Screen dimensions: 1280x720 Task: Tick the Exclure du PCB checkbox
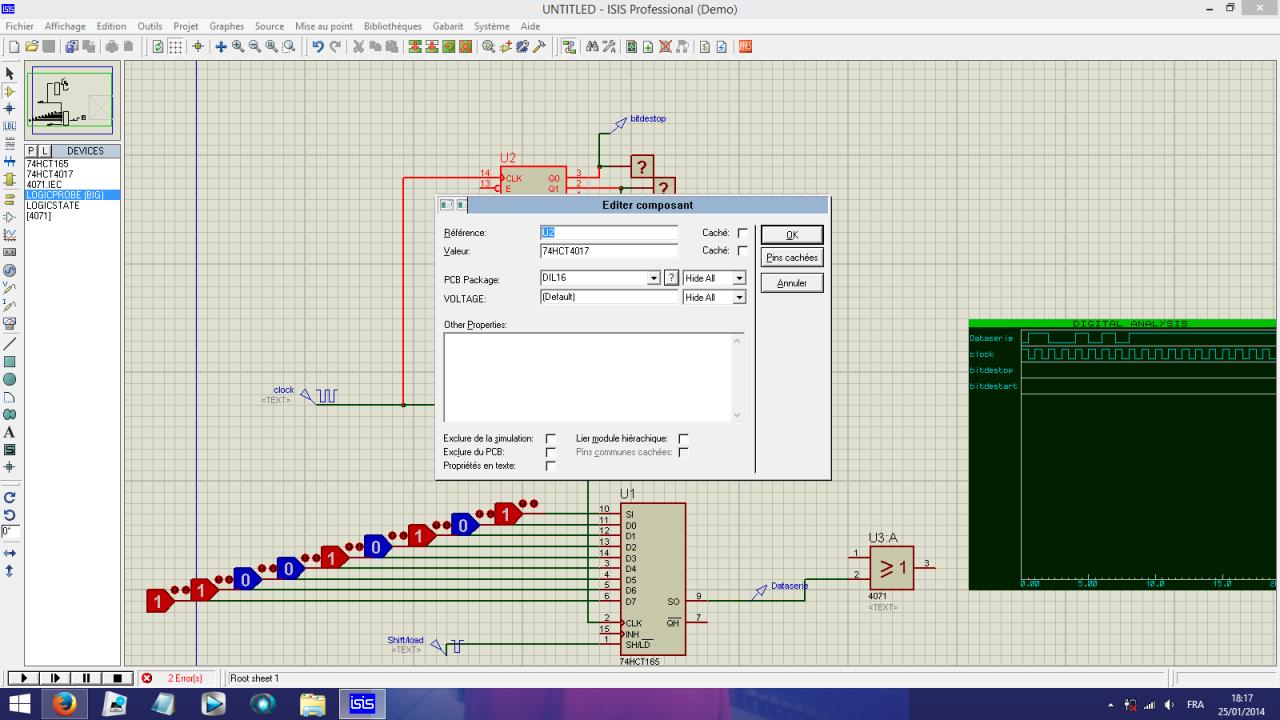(550, 452)
